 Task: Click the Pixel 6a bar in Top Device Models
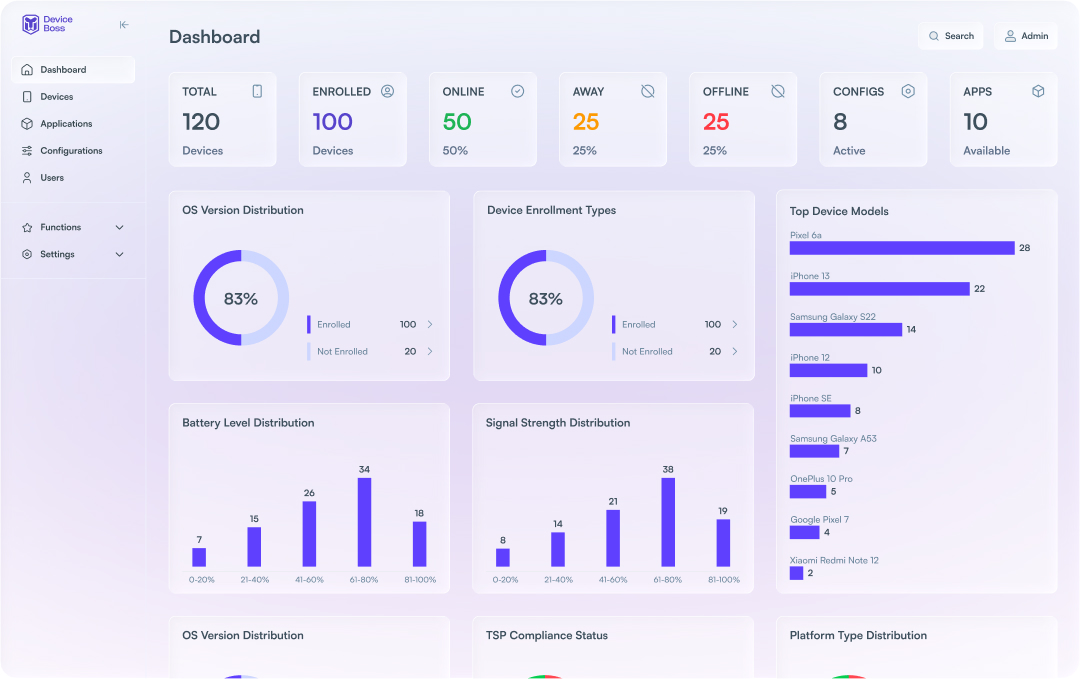point(902,248)
